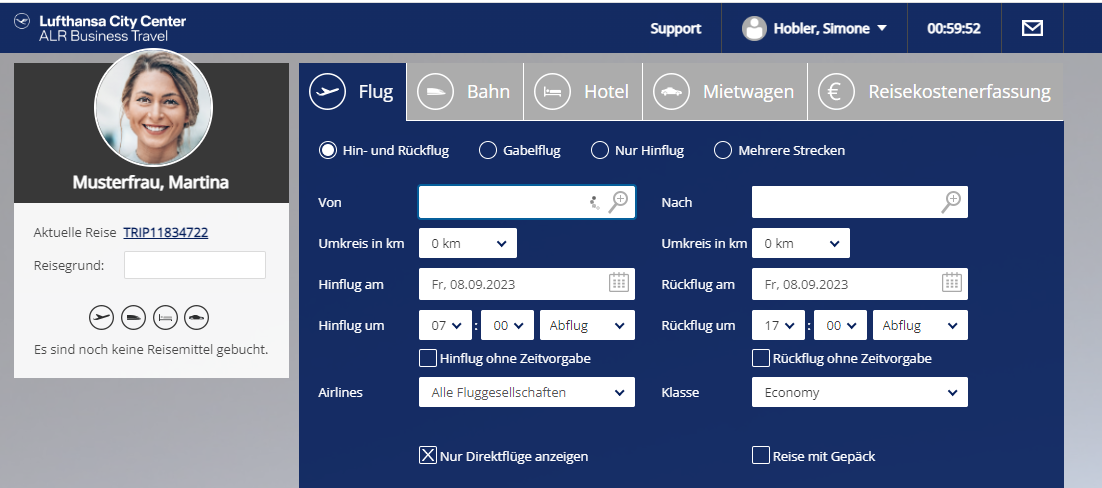Switch to the Bahn tab

(465, 92)
